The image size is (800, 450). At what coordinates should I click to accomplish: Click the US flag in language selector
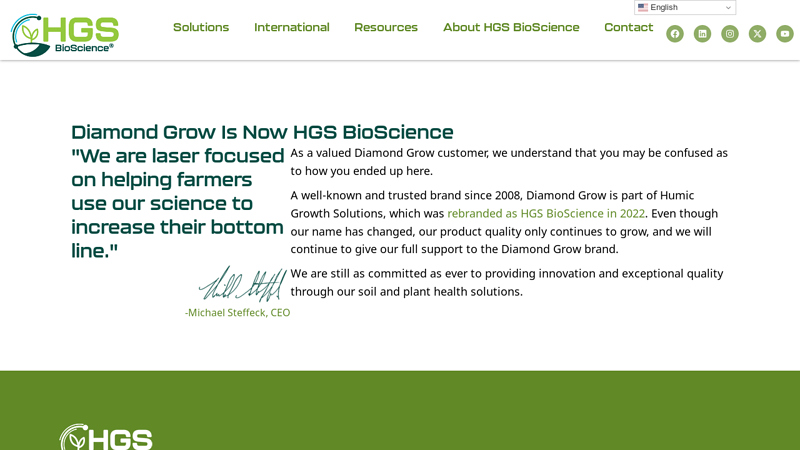[643, 7]
